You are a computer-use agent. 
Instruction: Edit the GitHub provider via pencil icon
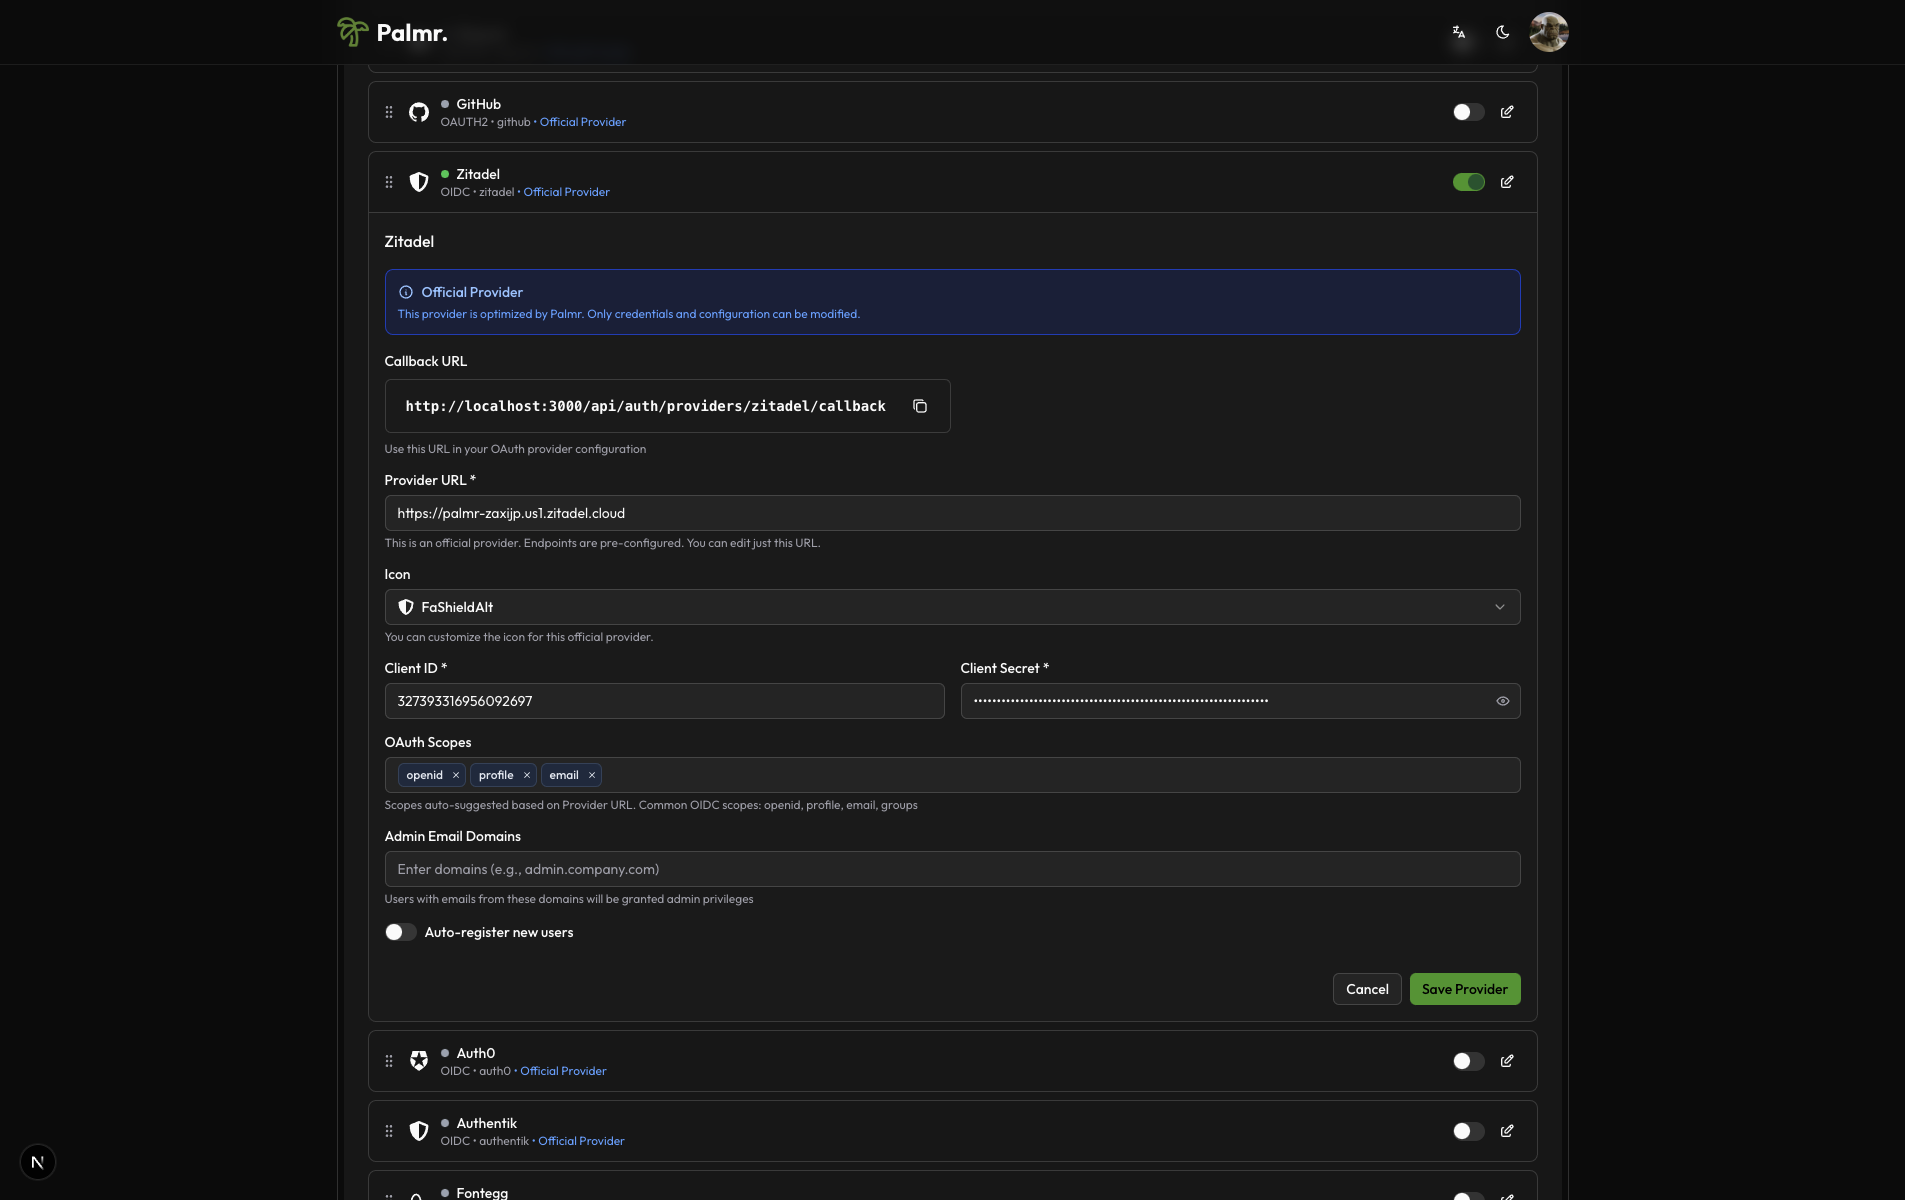pyautogui.click(x=1507, y=112)
